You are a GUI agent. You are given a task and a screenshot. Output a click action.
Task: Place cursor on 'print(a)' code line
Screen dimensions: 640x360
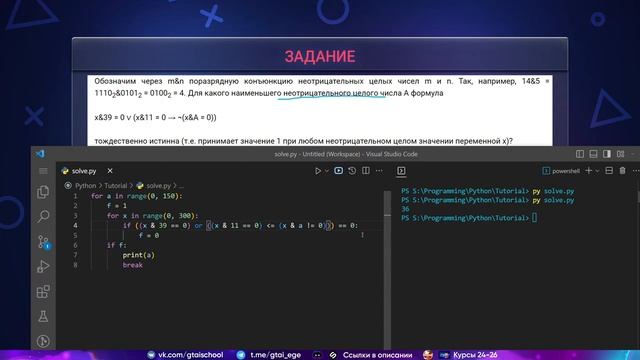point(138,255)
